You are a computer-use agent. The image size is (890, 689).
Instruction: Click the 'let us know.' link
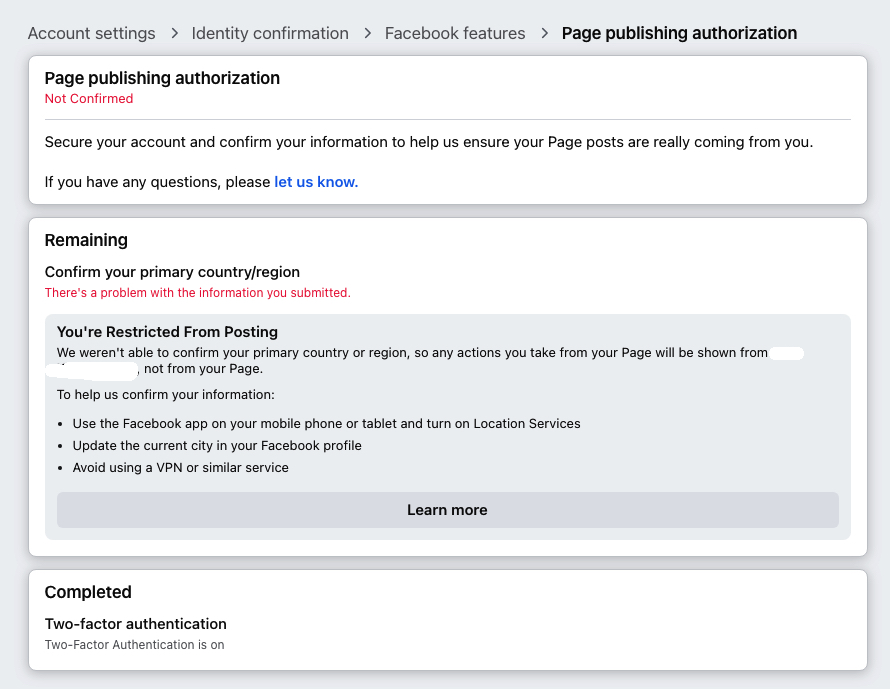[x=316, y=182]
